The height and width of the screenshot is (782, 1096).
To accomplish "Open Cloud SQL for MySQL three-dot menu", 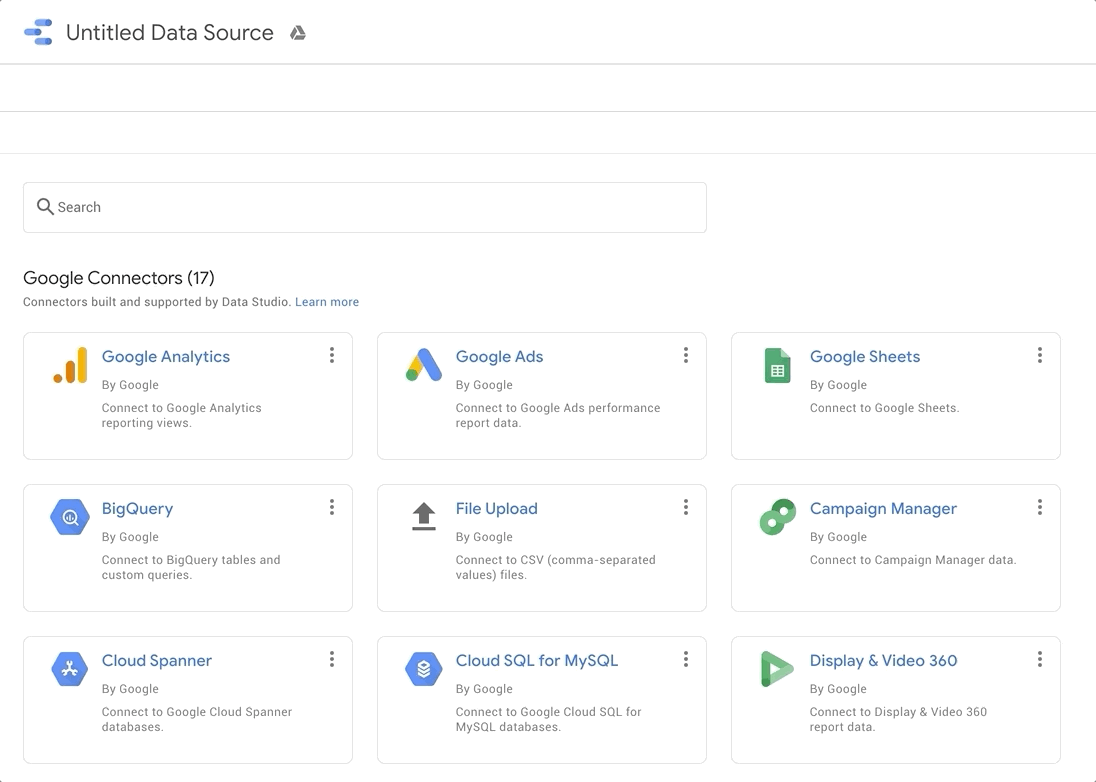I will [x=686, y=659].
